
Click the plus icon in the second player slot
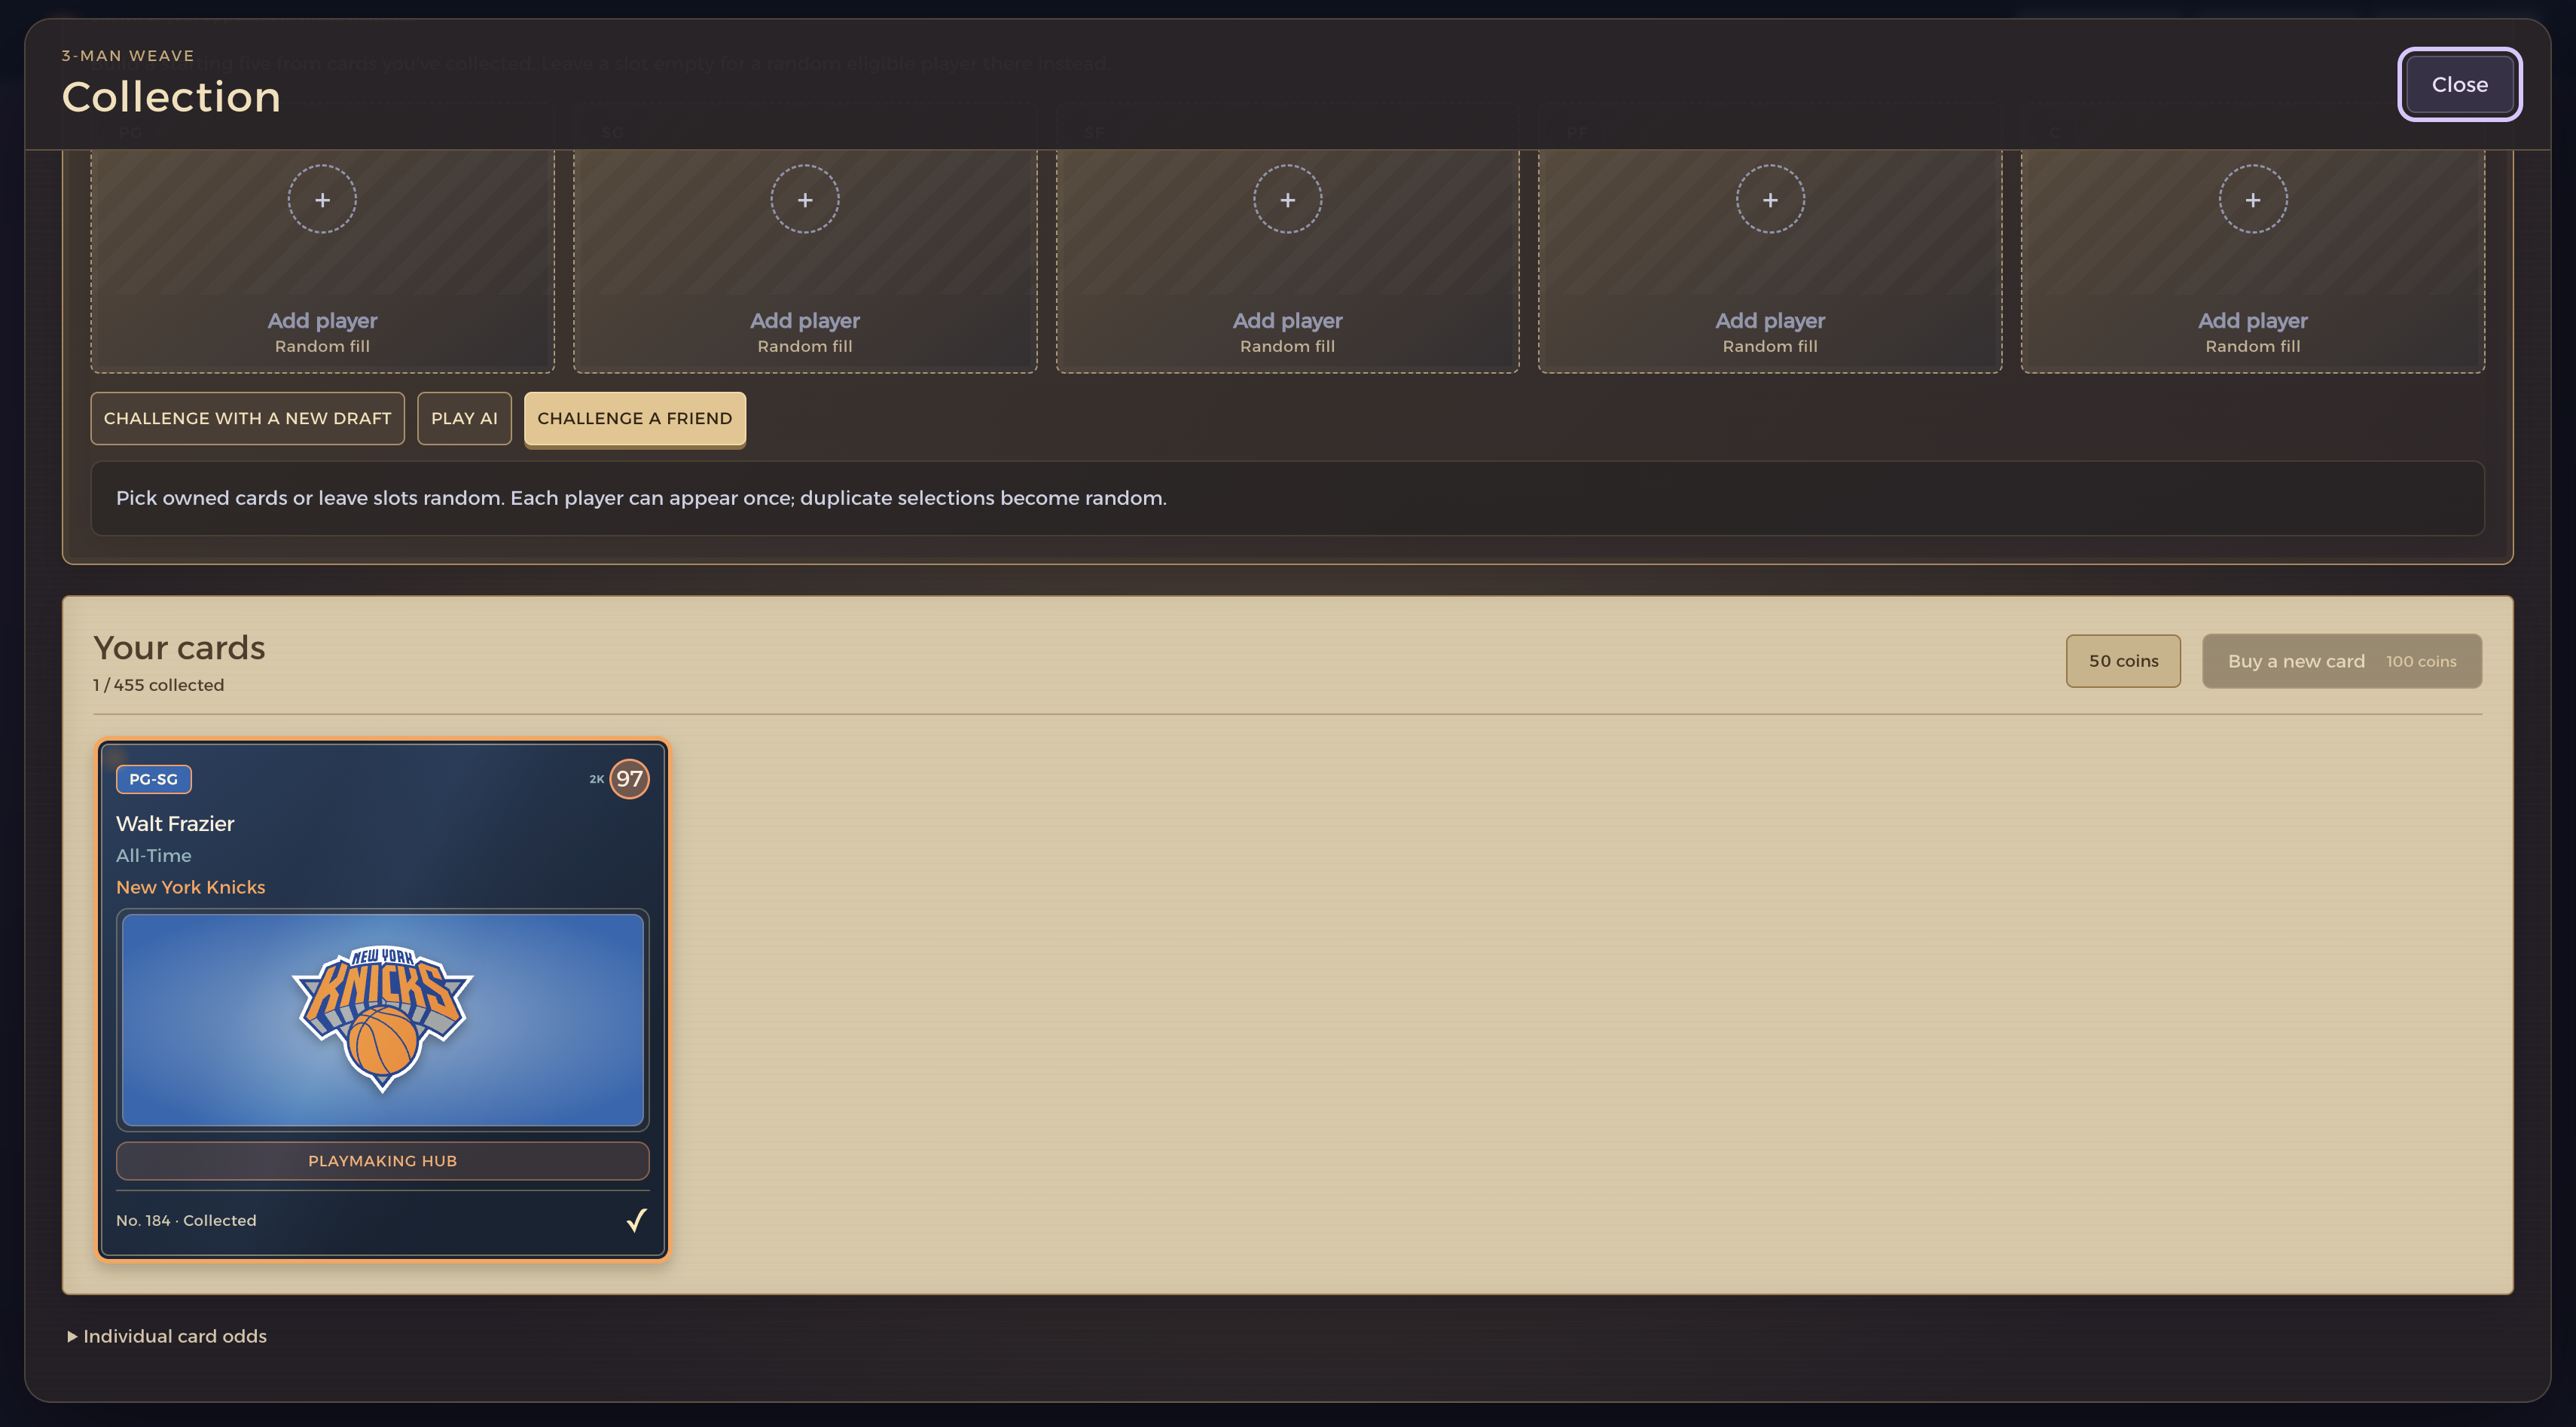tap(805, 200)
